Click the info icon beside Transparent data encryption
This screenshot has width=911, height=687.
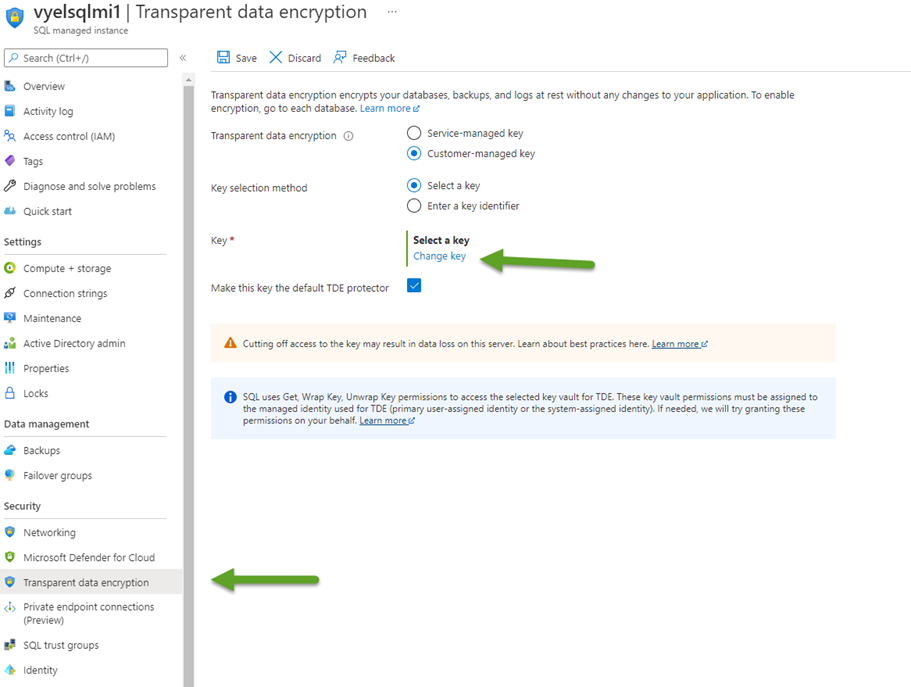pyautogui.click(x=348, y=136)
